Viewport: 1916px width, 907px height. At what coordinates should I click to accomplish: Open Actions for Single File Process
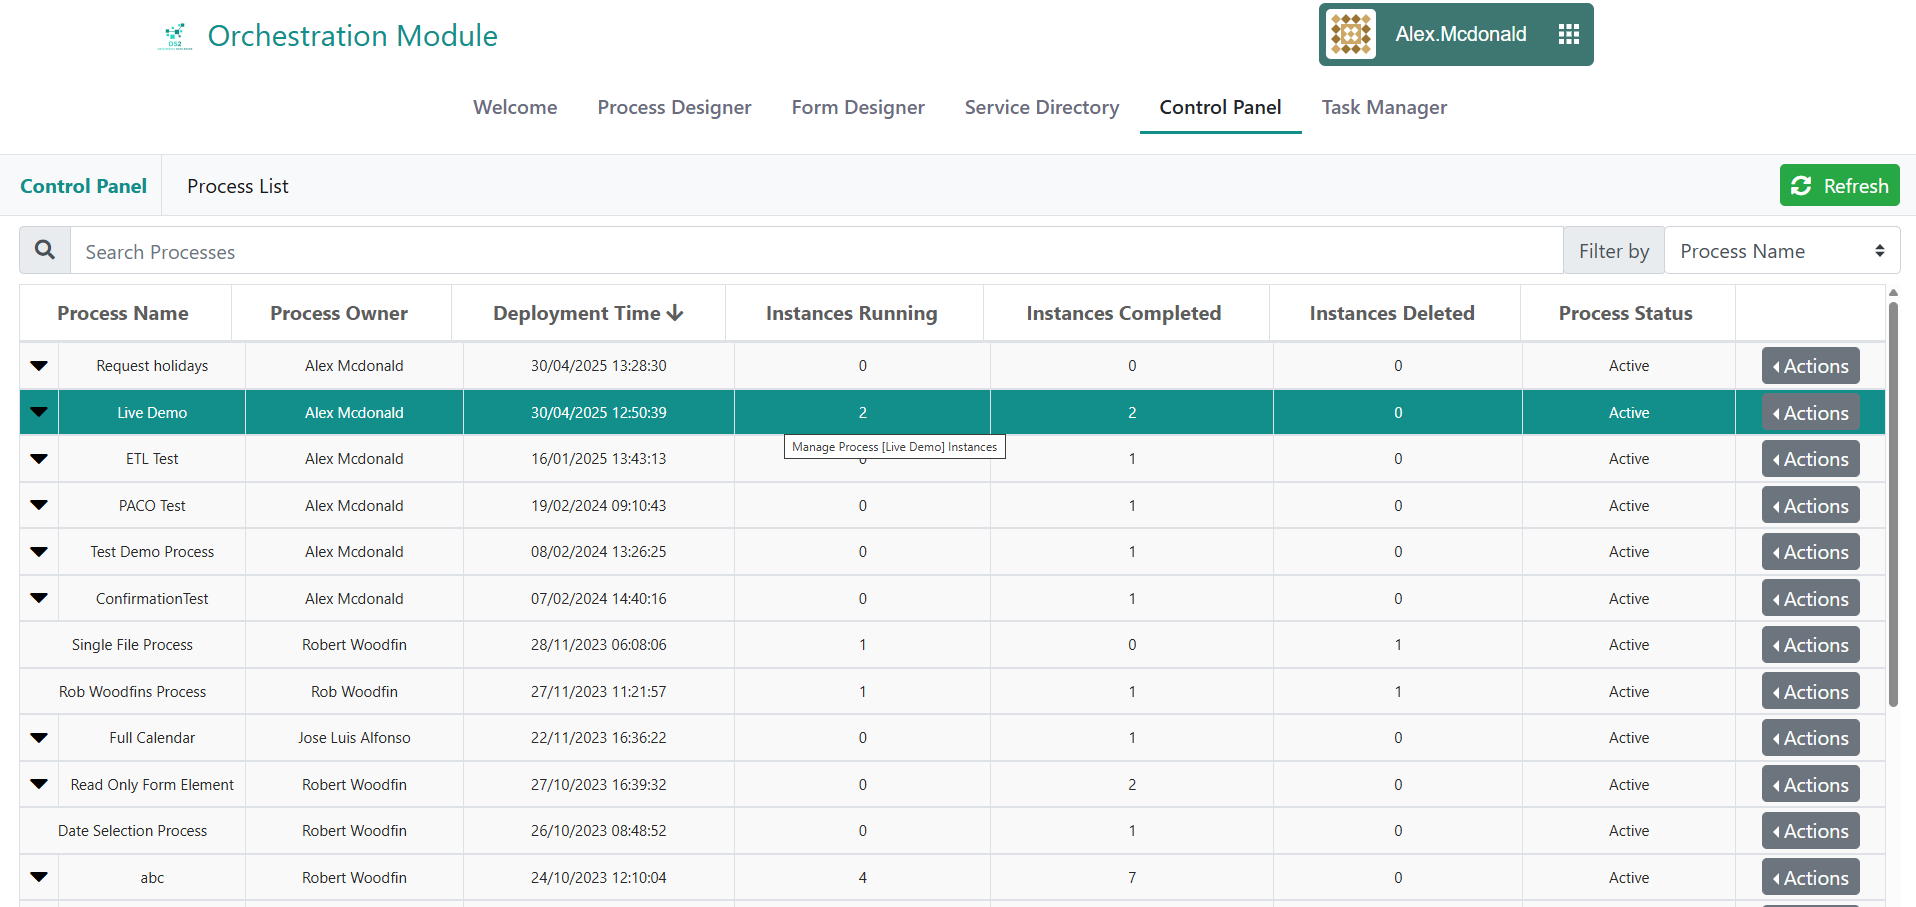coord(1810,645)
